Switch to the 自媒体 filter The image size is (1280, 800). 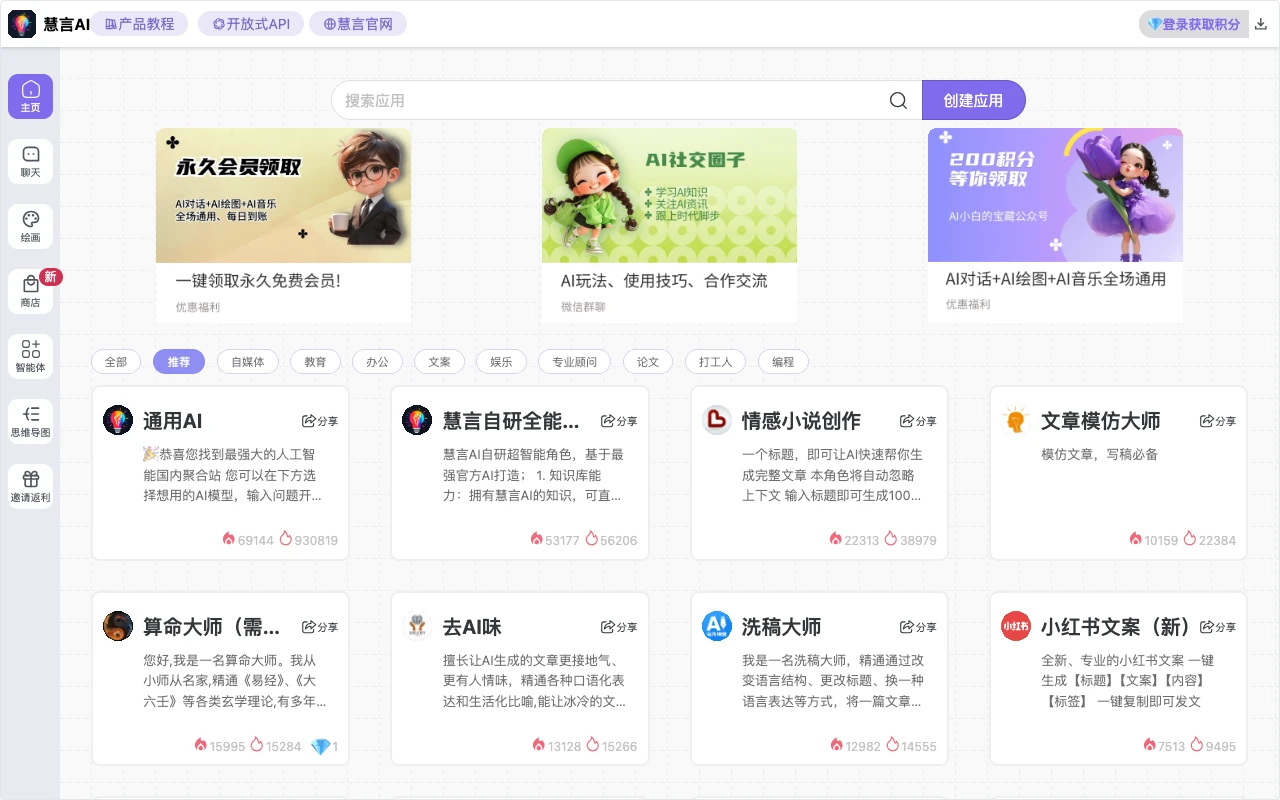click(247, 362)
